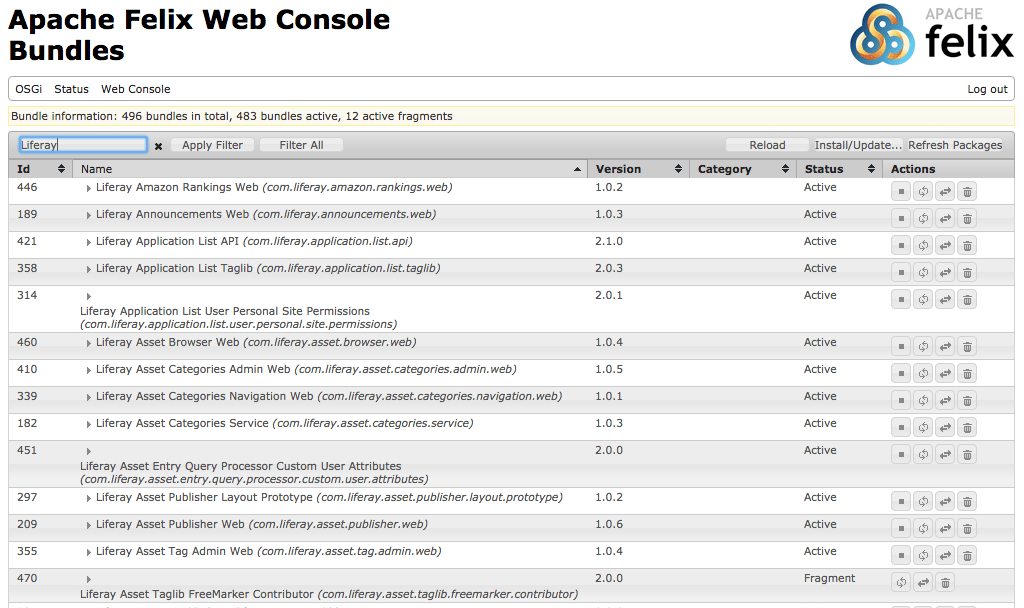Sort bundles by the Status column
This screenshot has height=608, width=1024.
tap(839, 169)
